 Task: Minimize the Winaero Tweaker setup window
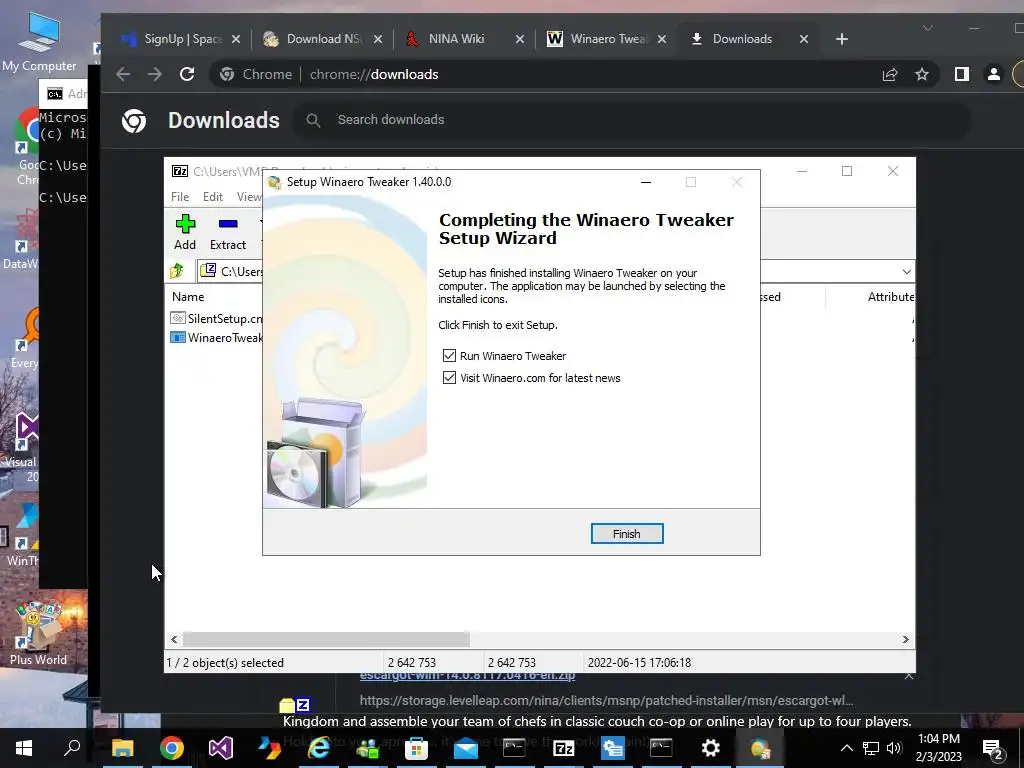pyautogui.click(x=646, y=182)
